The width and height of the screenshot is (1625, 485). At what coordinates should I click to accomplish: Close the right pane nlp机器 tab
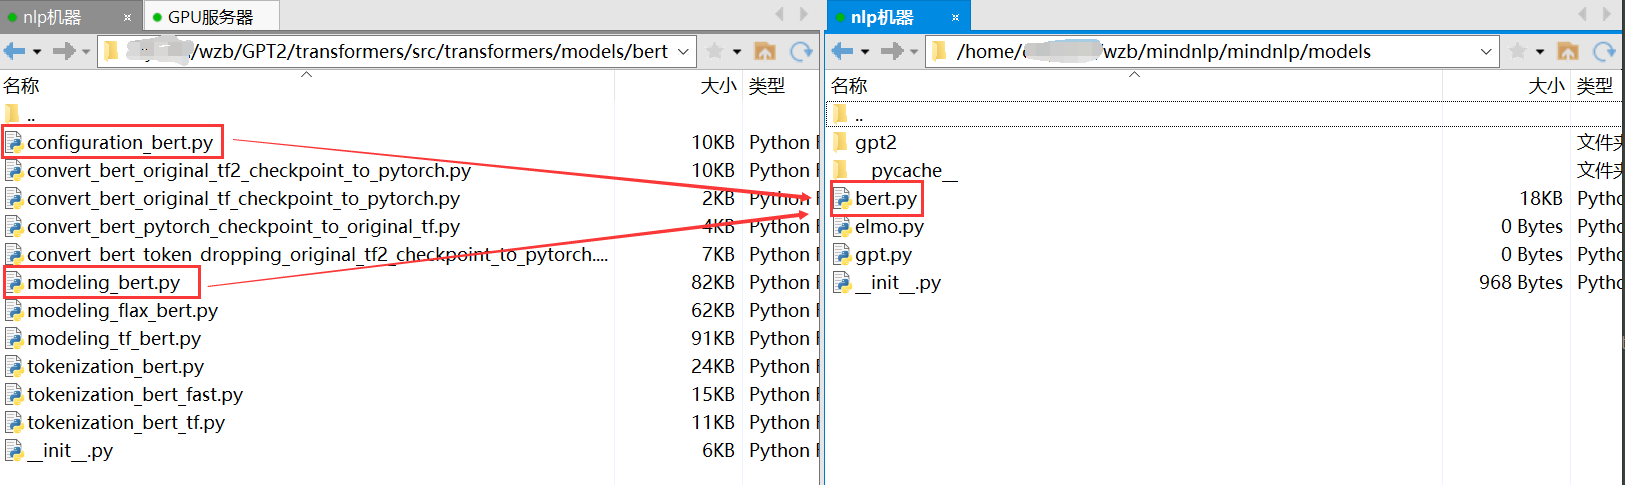click(x=955, y=17)
